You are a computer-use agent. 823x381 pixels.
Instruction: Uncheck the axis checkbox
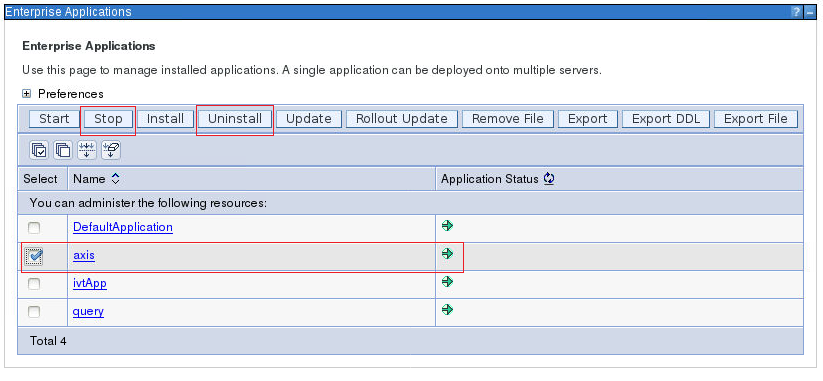coord(34,256)
